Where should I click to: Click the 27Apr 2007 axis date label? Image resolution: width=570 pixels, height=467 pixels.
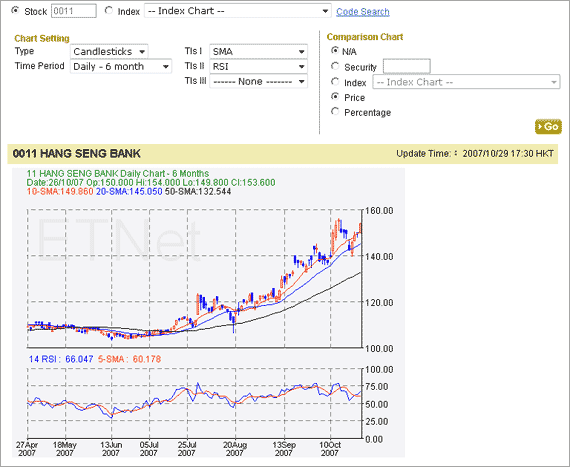coord(27,449)
